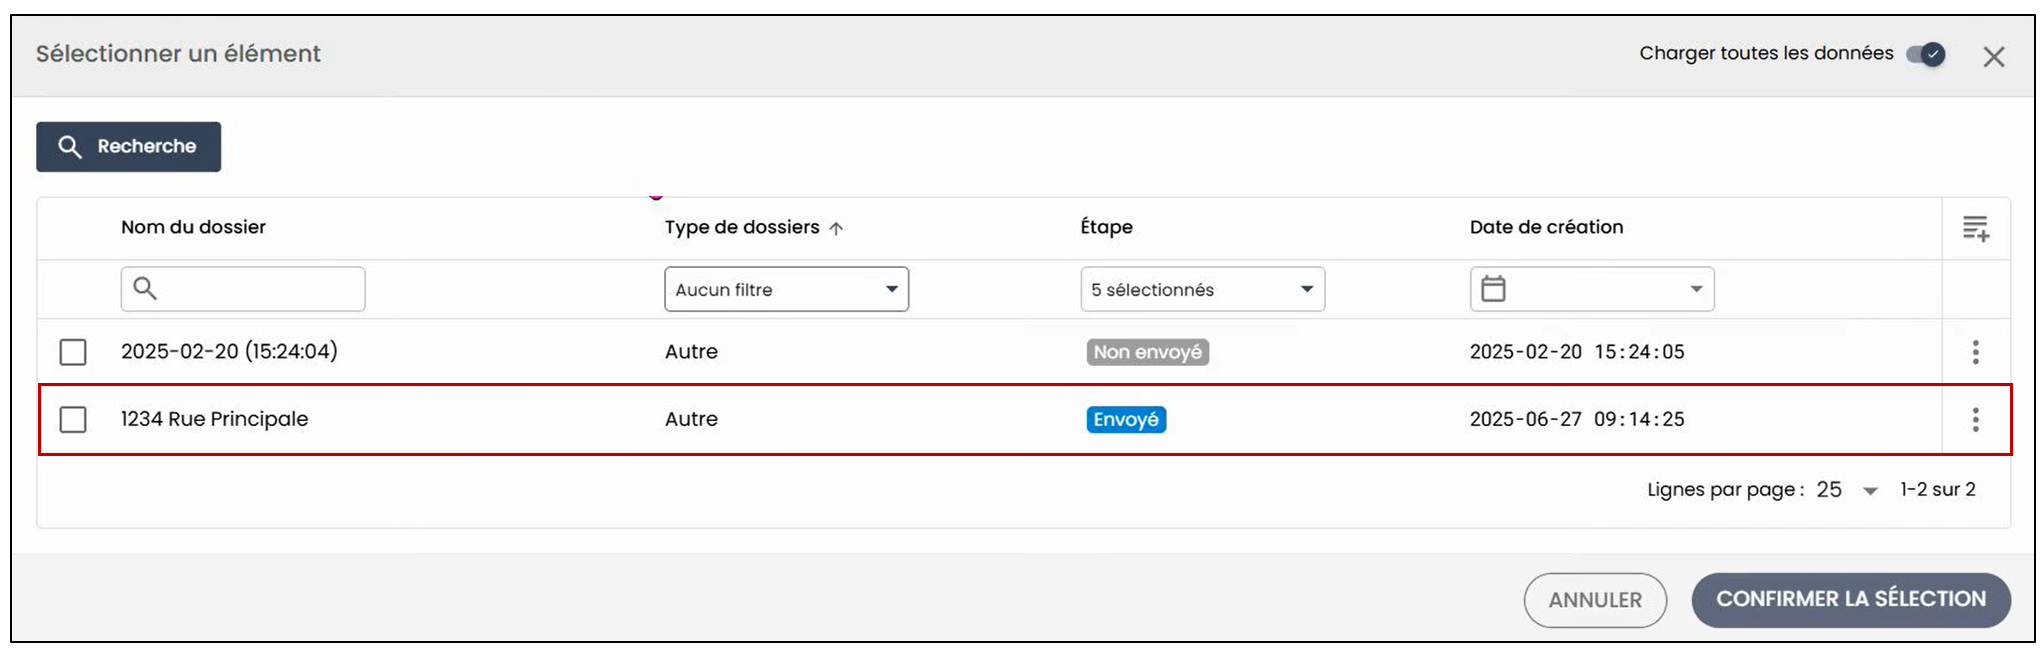Click CONFIRMER LA SÉLECTION button

1851,600
